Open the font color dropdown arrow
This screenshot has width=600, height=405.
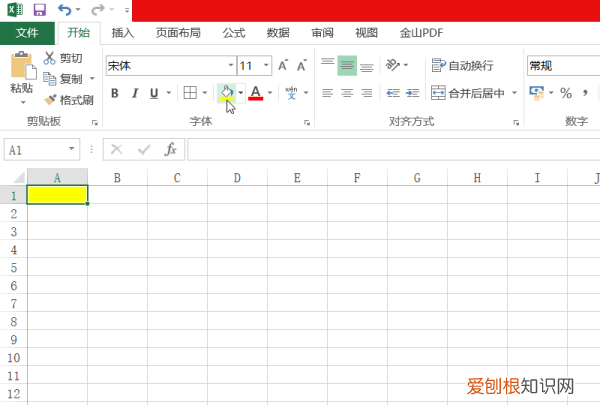(x=270, y=93)
